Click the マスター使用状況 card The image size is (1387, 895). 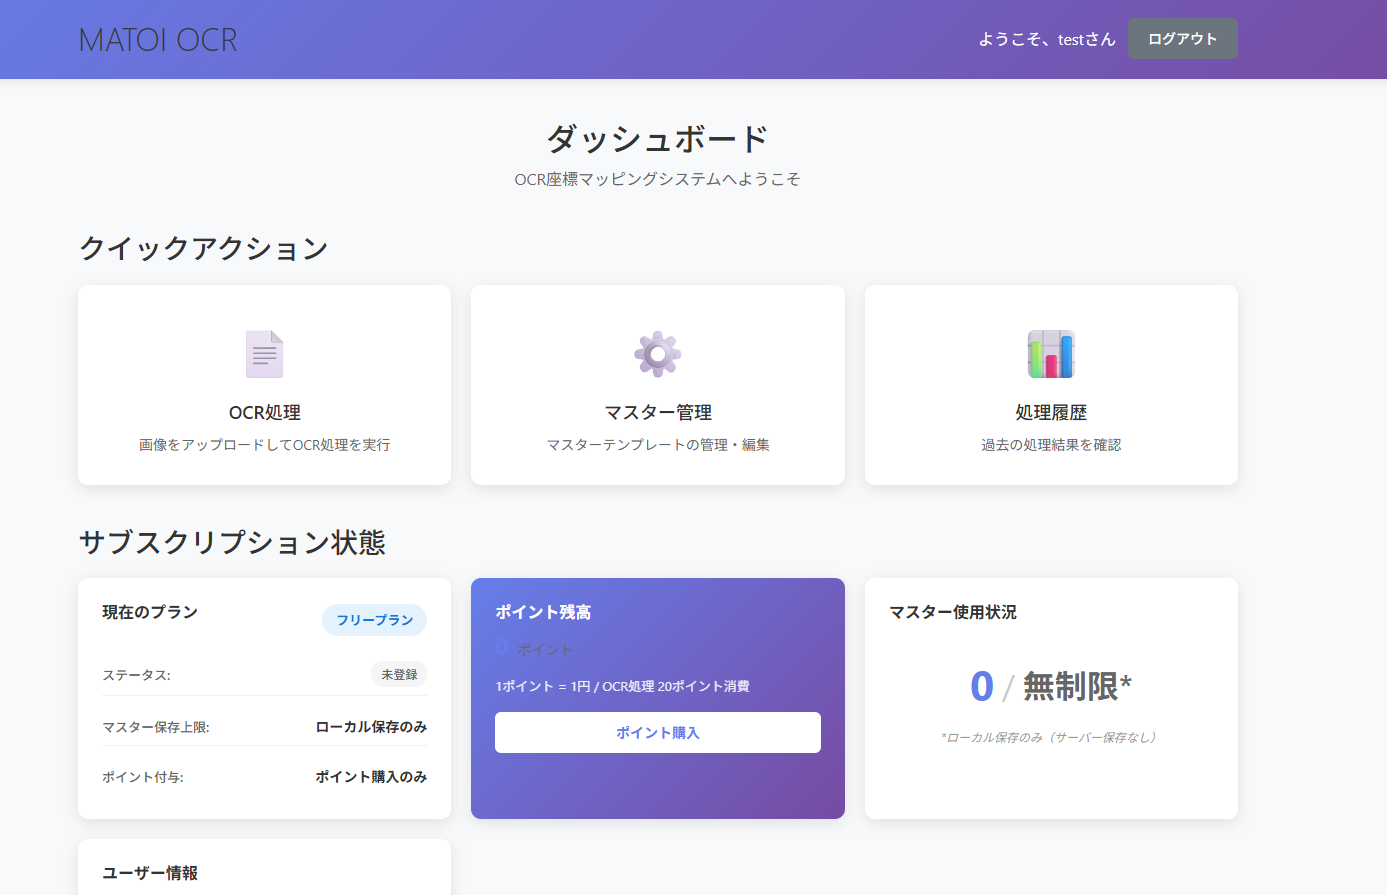tap(1050, 698)
